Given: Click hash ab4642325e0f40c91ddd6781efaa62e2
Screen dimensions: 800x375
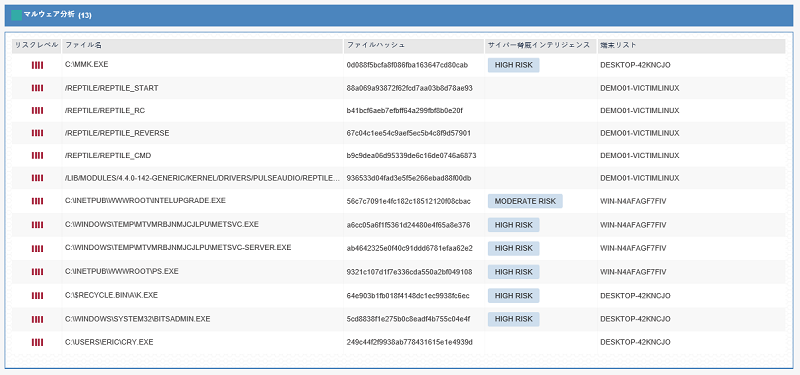Looking at the screenshot, I should [x=410, y=248].
